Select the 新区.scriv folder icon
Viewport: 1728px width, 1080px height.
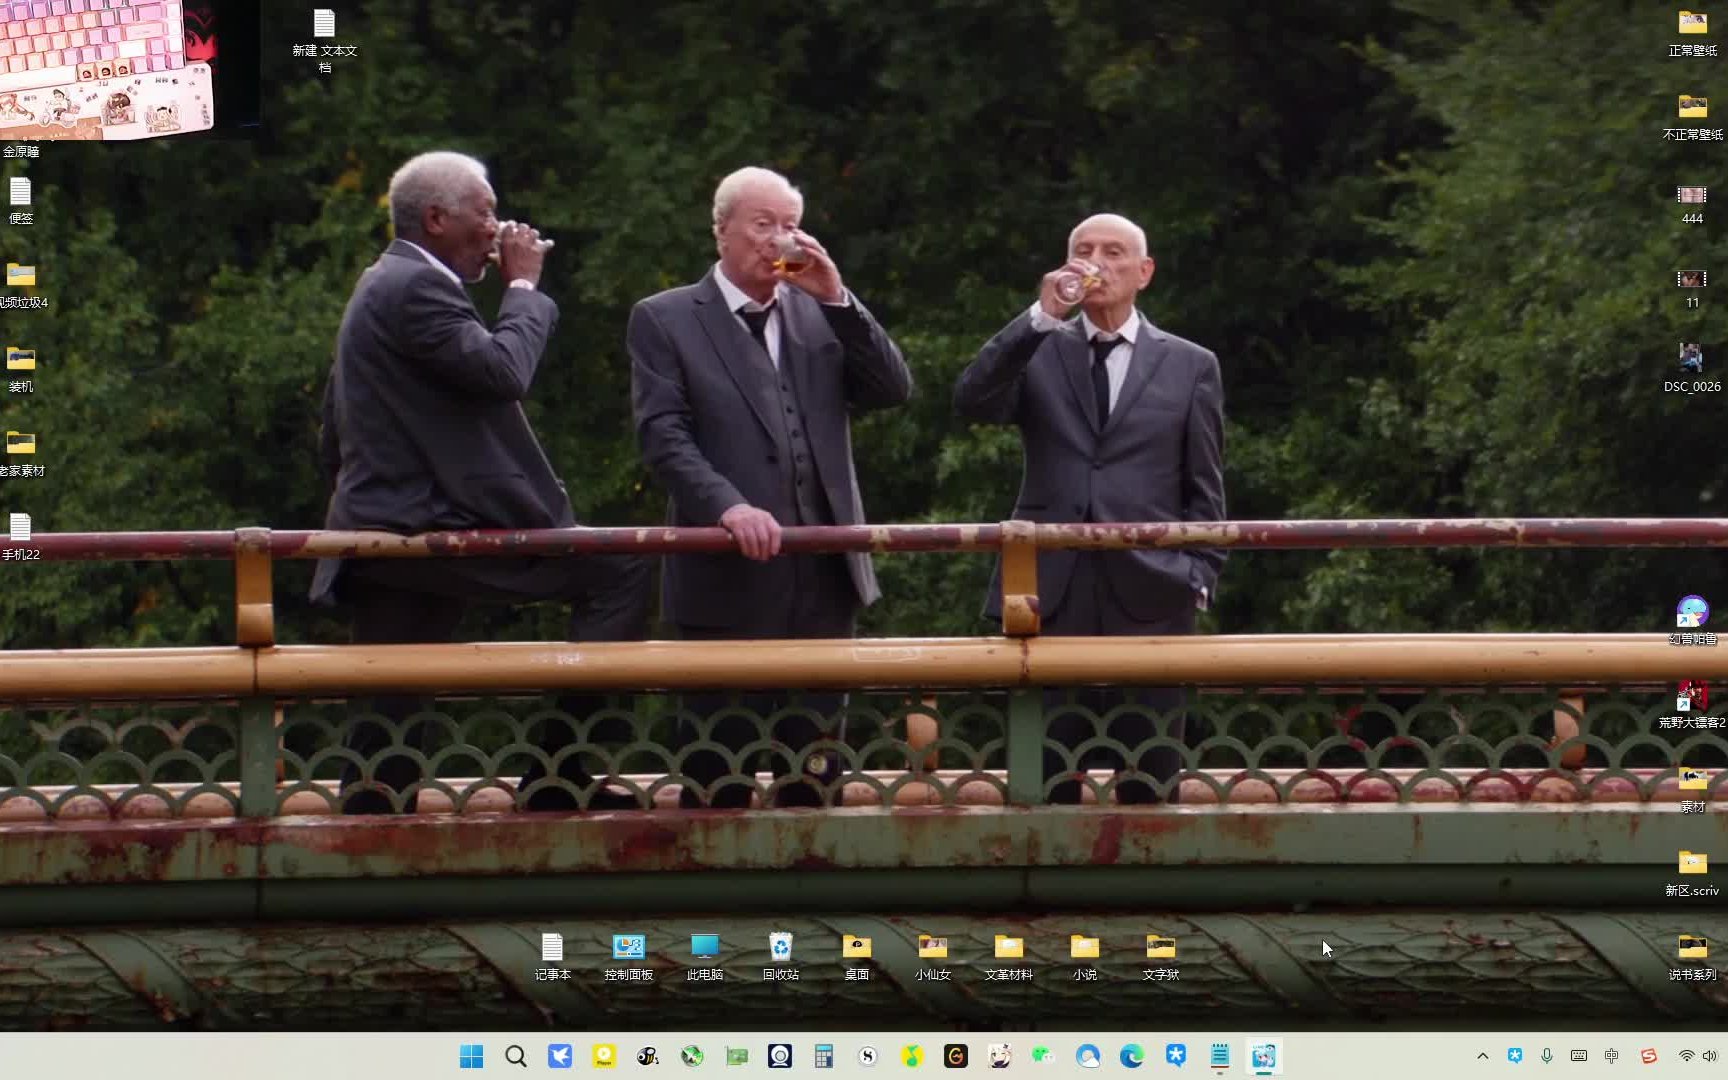(x=1692, y=872)
